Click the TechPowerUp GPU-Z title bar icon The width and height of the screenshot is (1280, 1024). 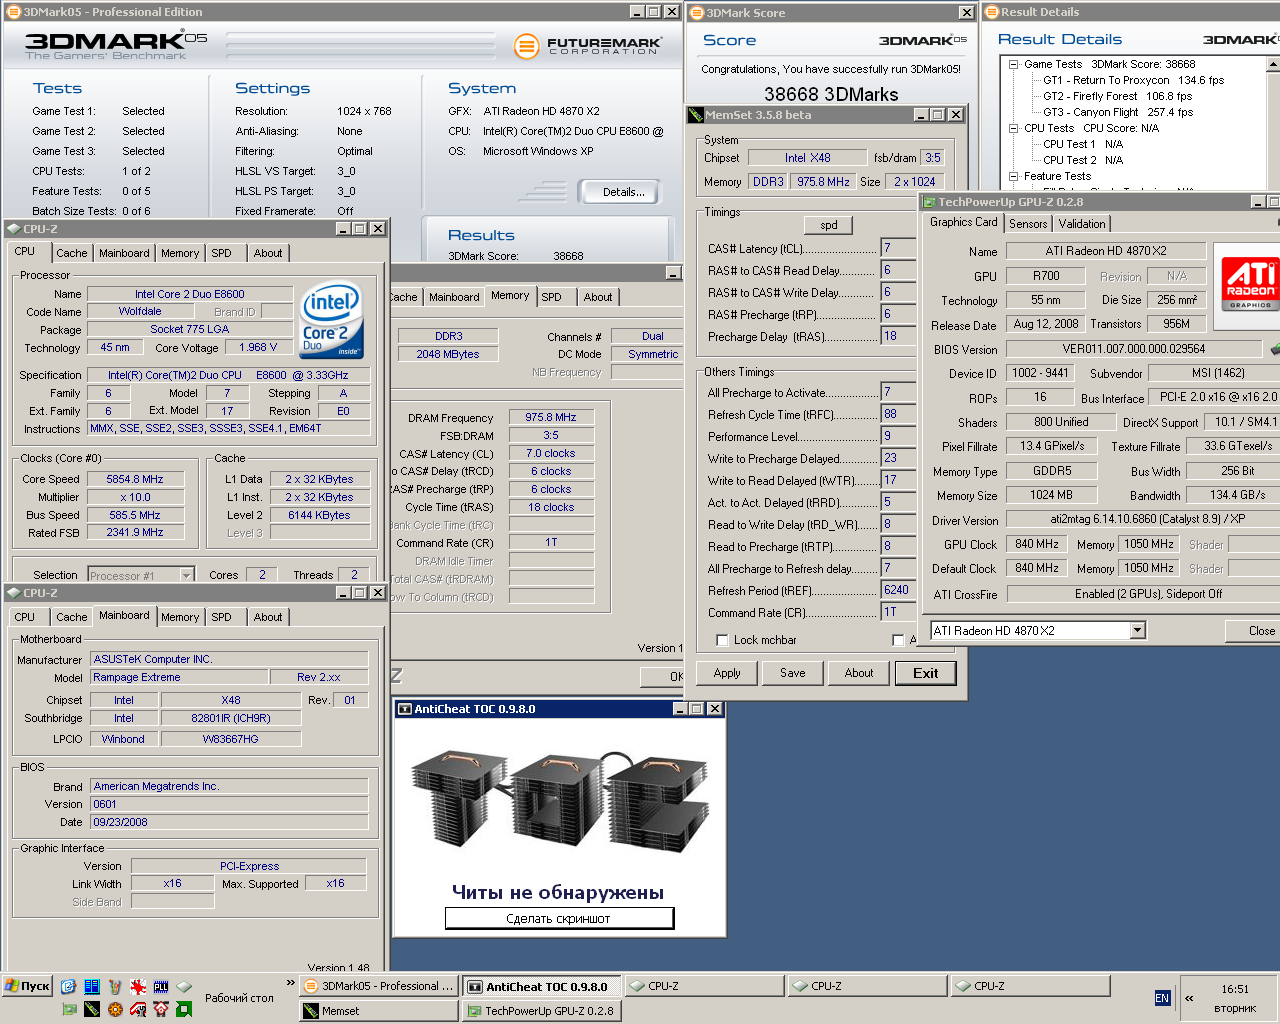pyautogui.click(x=929, y=202)
